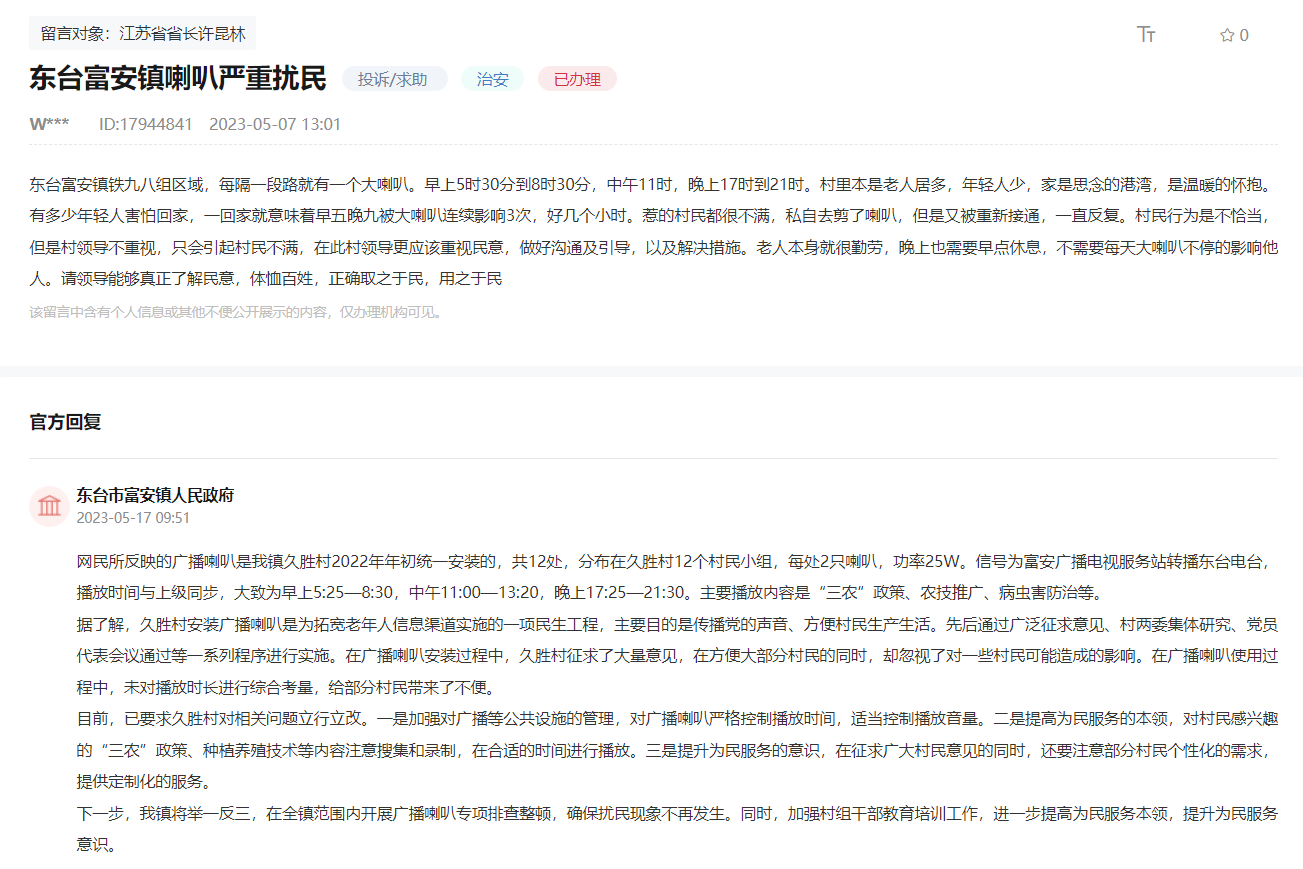The height and width of the screenshot is (869, 1303).
Task: Click the font size adjustment icon
Action: pos(1146,33)
